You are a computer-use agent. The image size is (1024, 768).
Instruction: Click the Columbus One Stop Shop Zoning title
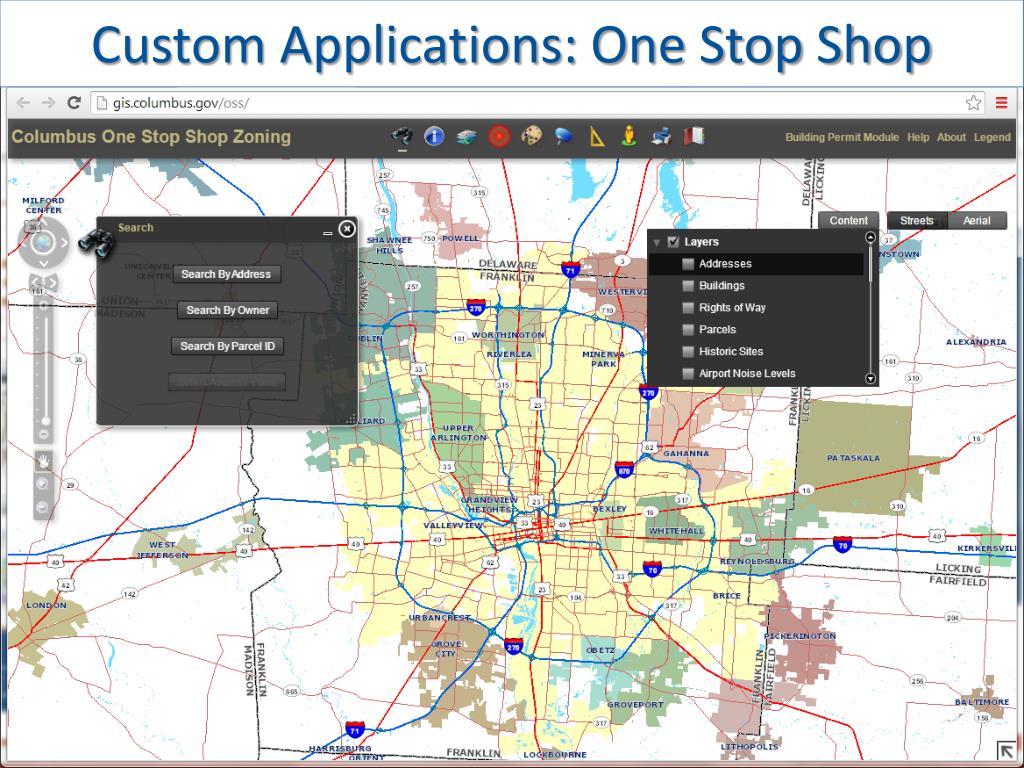(152, 136)
